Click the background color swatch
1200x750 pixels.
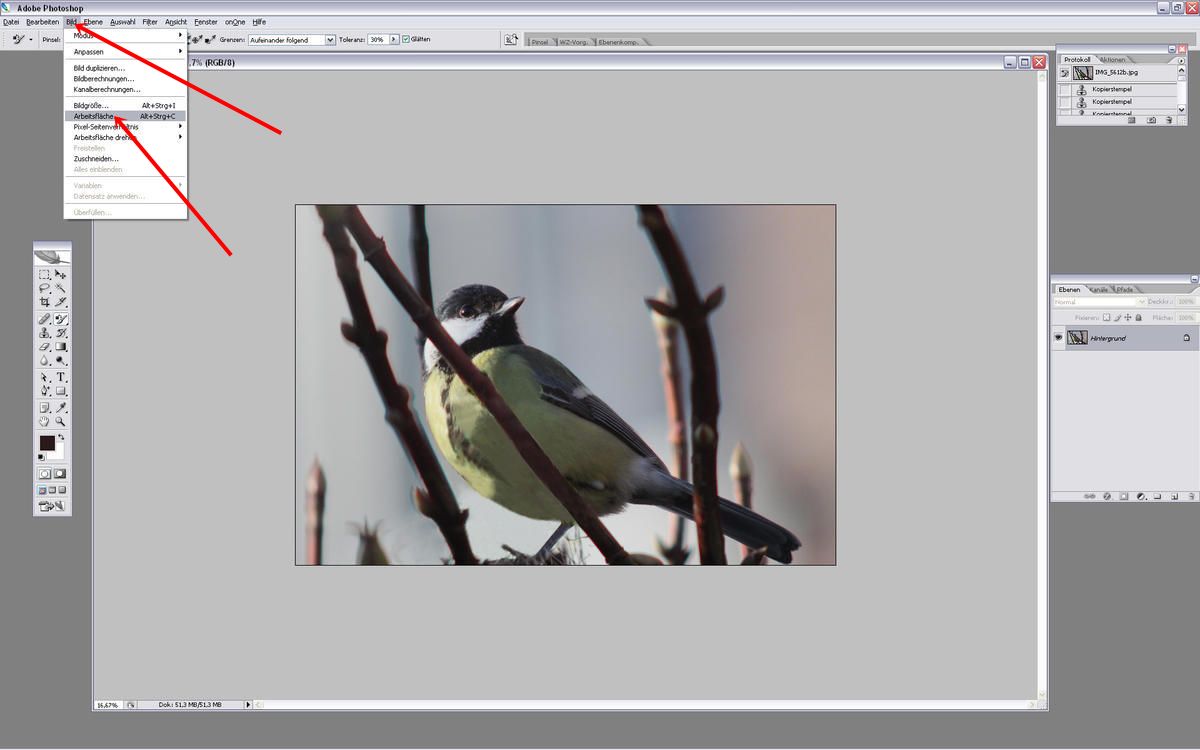point(58,453)
